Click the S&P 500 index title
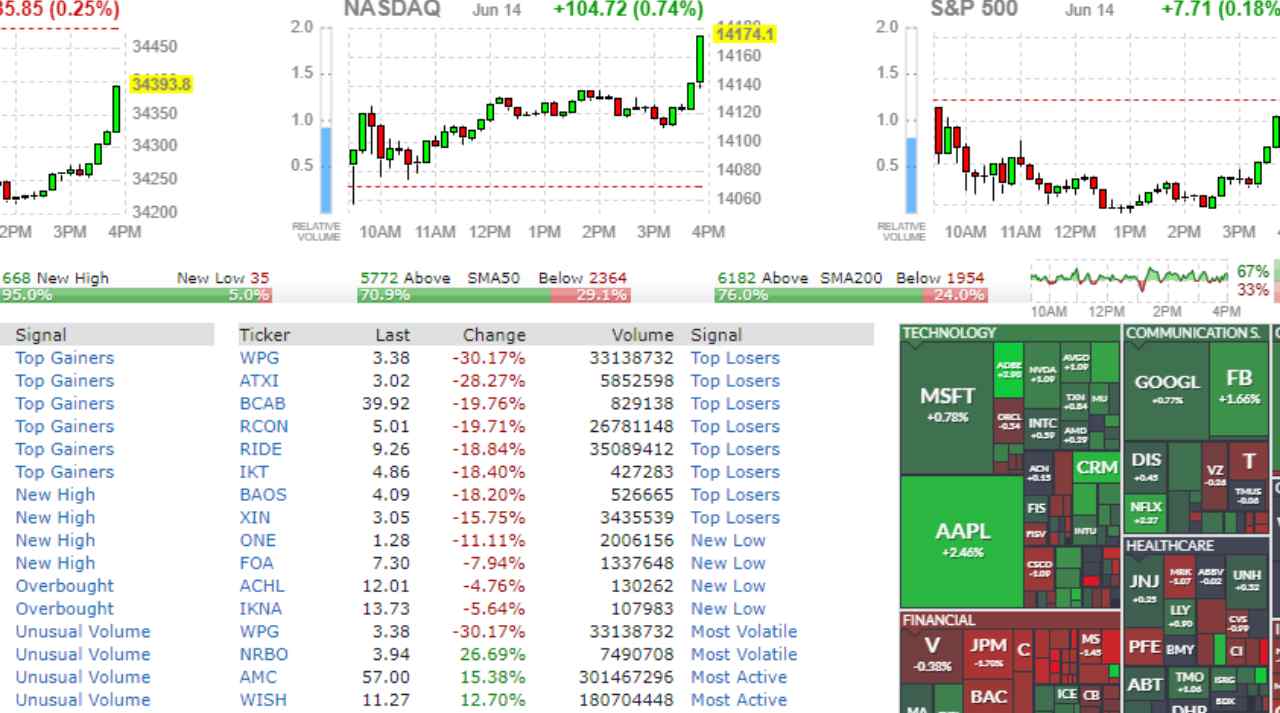The width and height of the screenshot is (1280, 713). click(974, 9)
